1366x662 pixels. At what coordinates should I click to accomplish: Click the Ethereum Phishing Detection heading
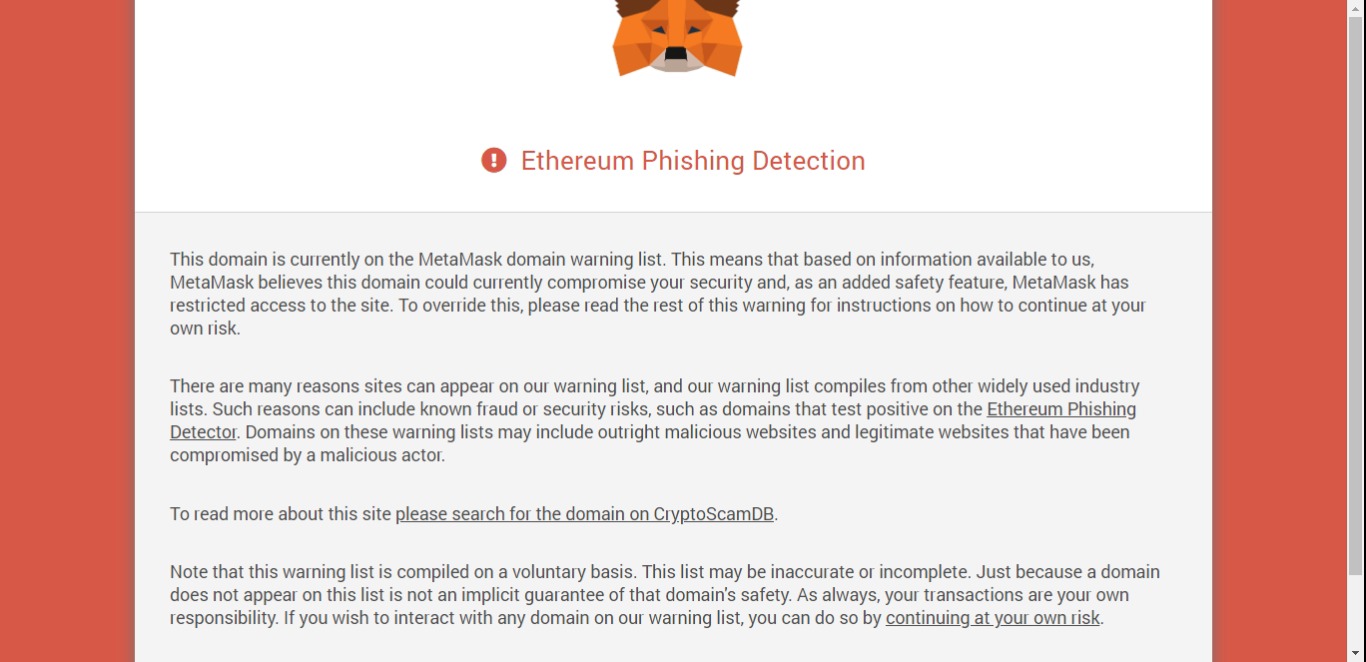[693, 160]
